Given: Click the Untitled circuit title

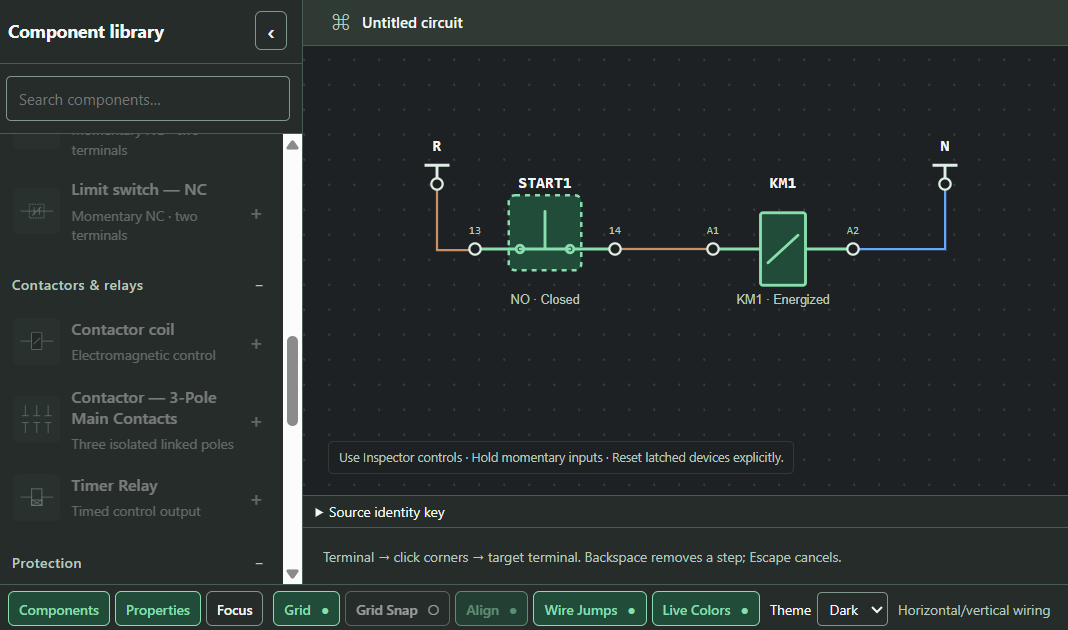Looking at the screenshot, I should coord(412,22).
